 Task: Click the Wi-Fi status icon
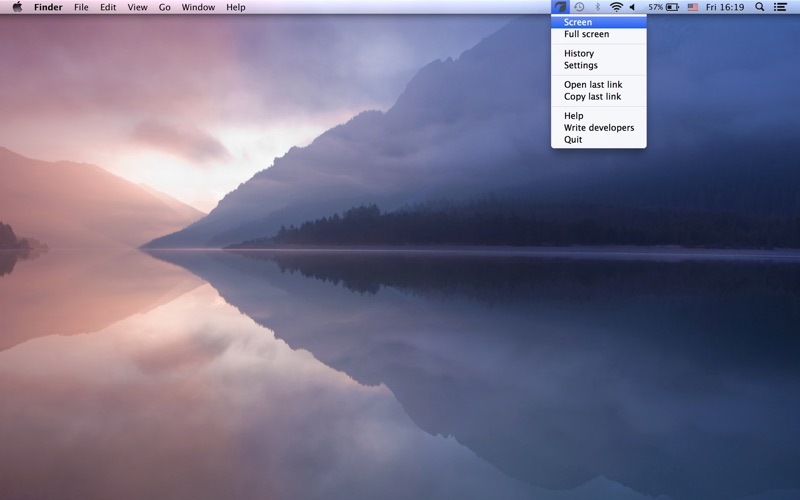pyautogui.click(x=616, y=7)
